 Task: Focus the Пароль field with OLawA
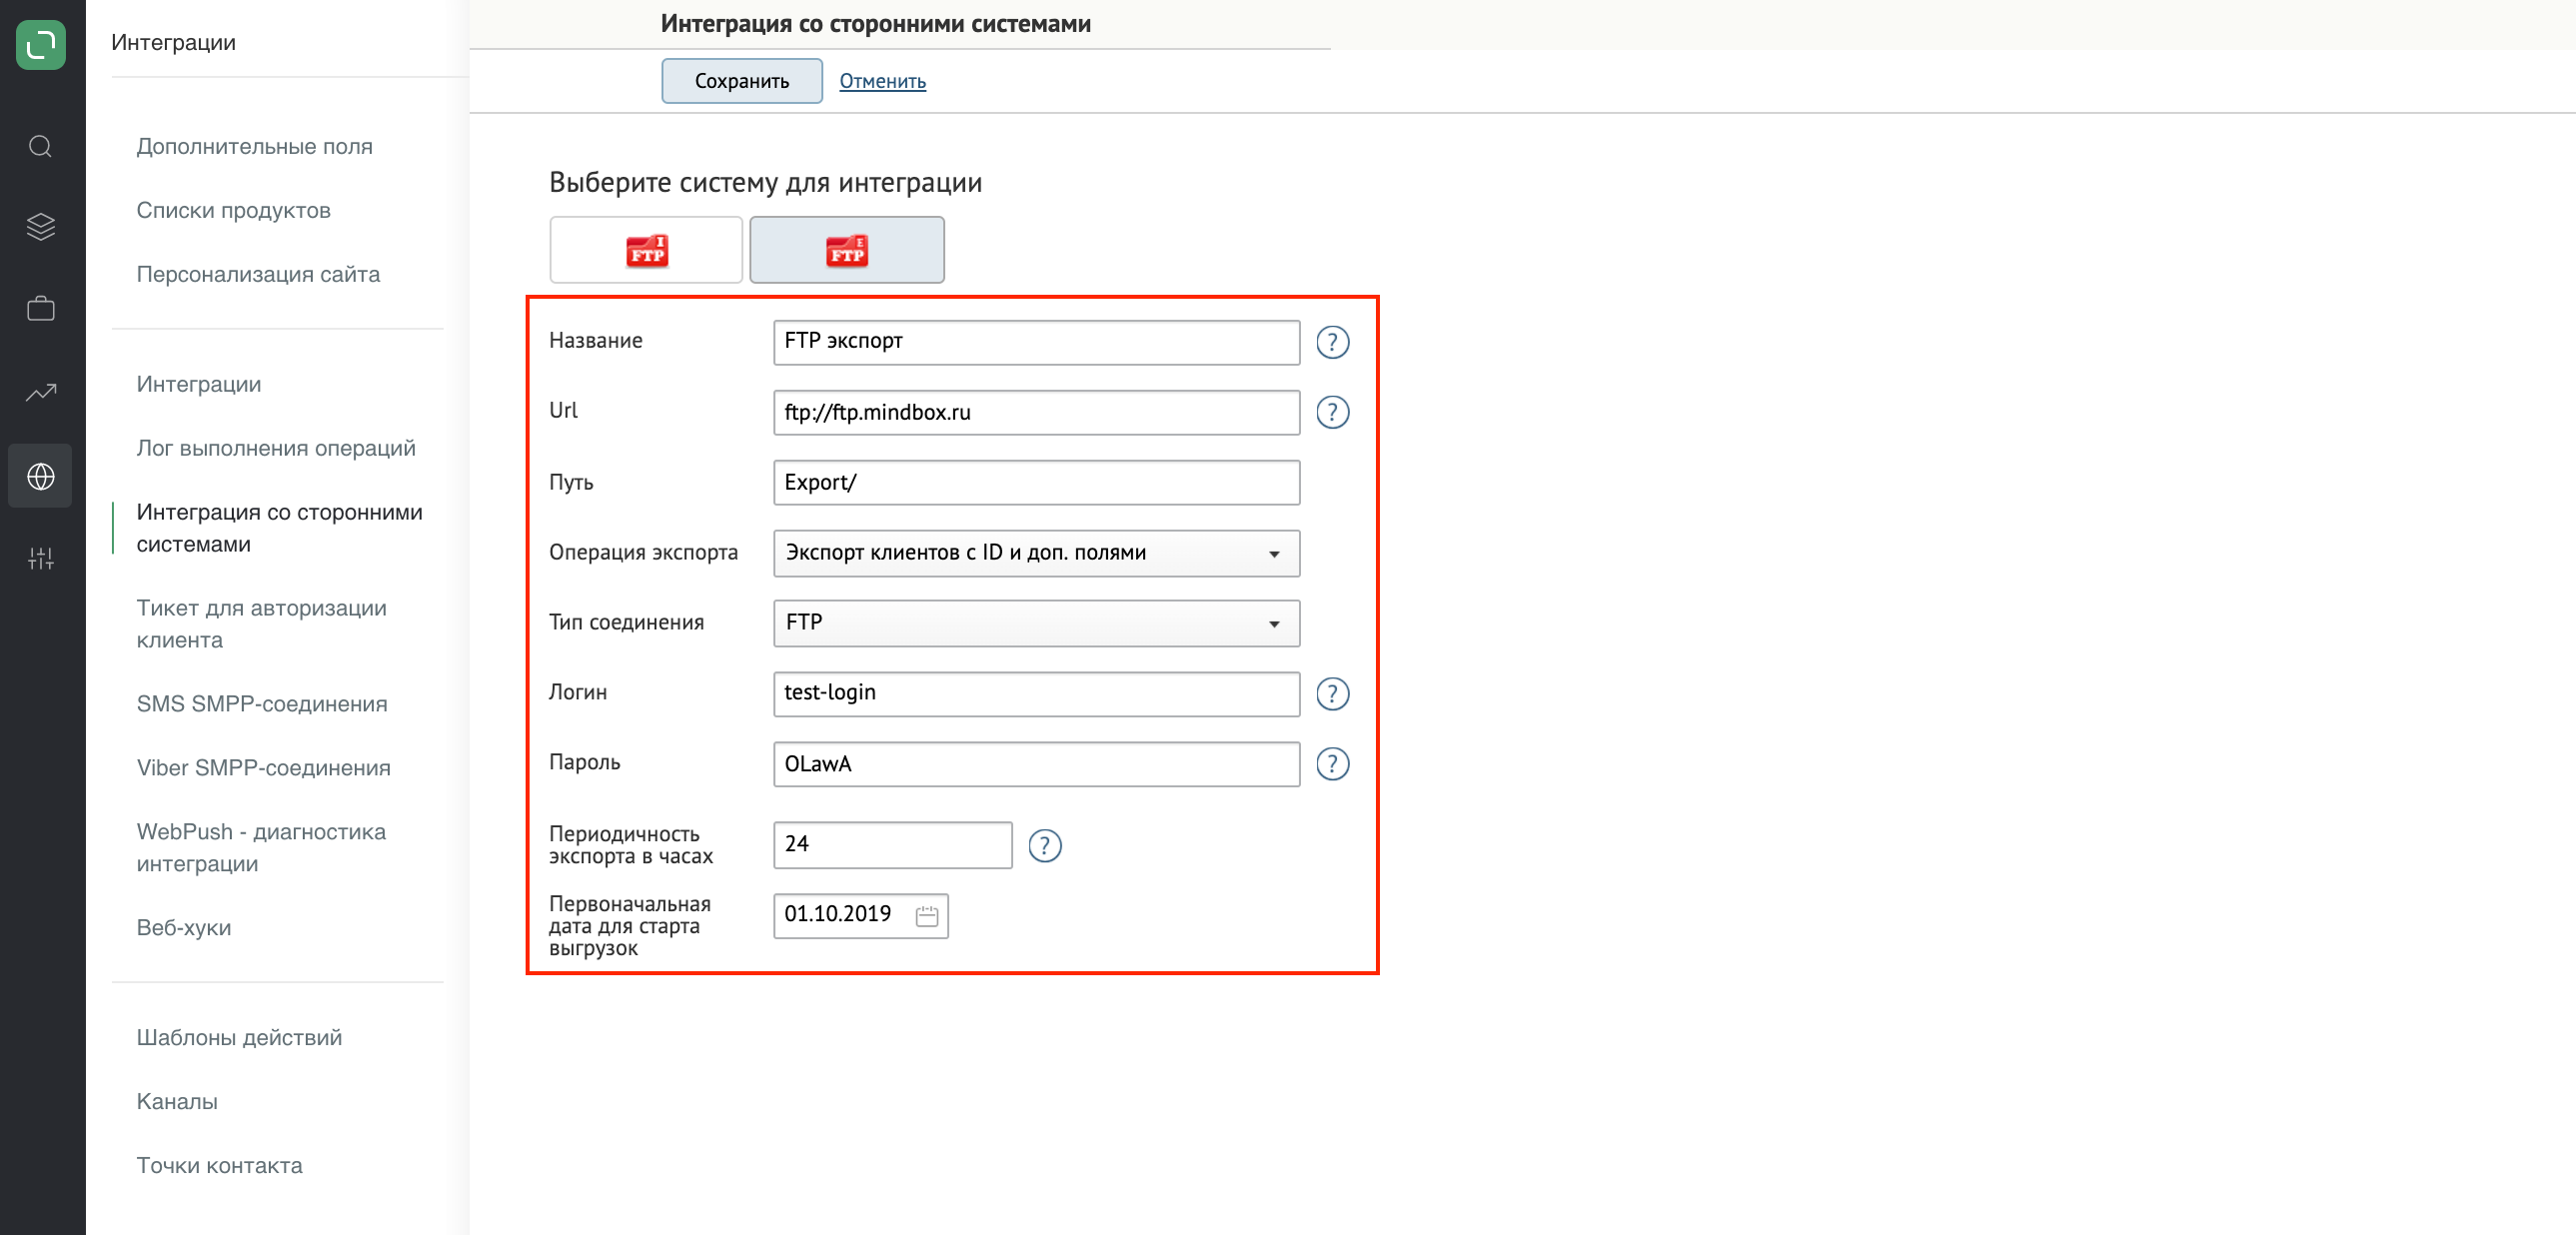pyautogui.click(x=1036, y=764)
